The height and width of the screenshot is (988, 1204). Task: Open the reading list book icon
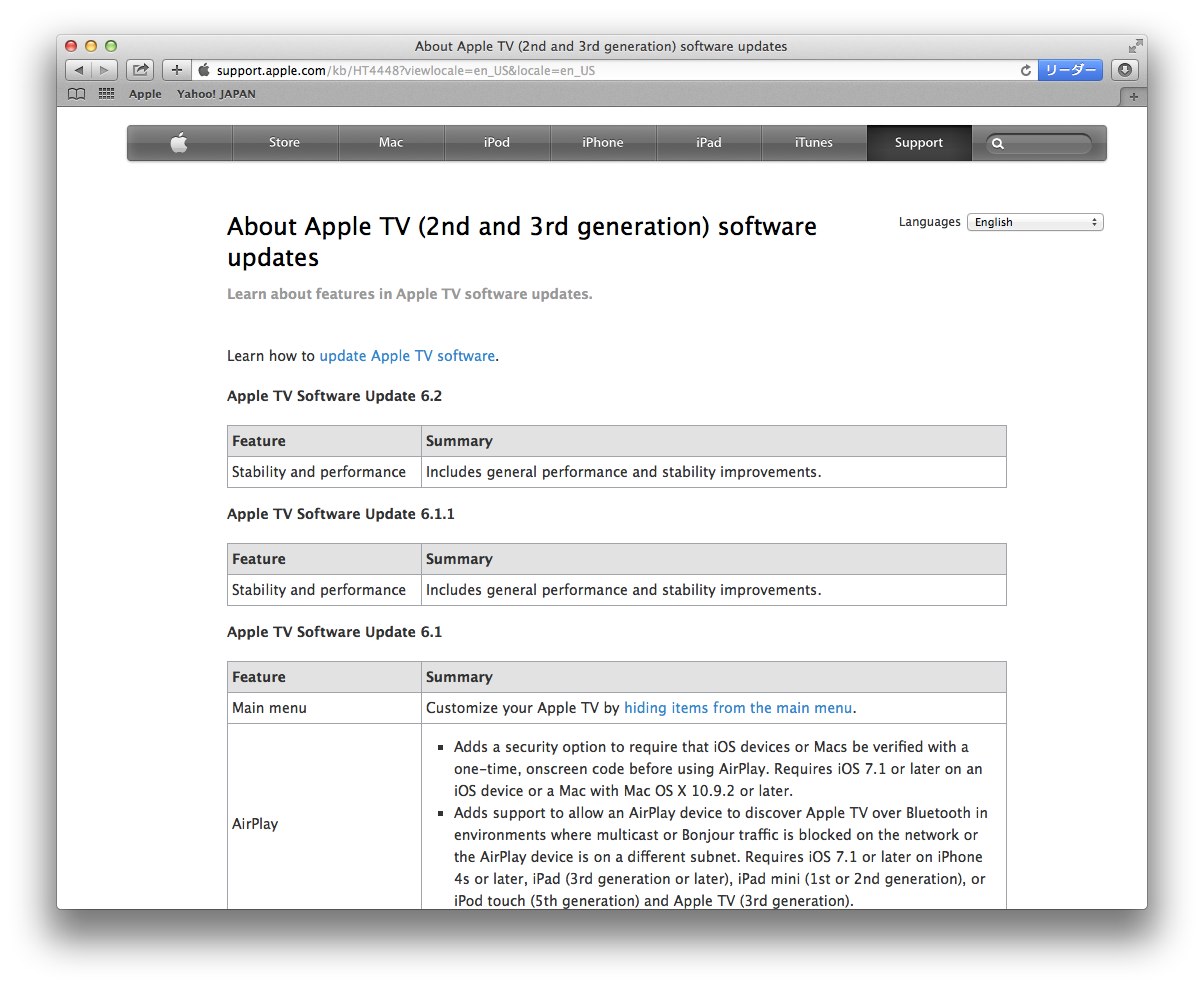[x=76, y=94]
